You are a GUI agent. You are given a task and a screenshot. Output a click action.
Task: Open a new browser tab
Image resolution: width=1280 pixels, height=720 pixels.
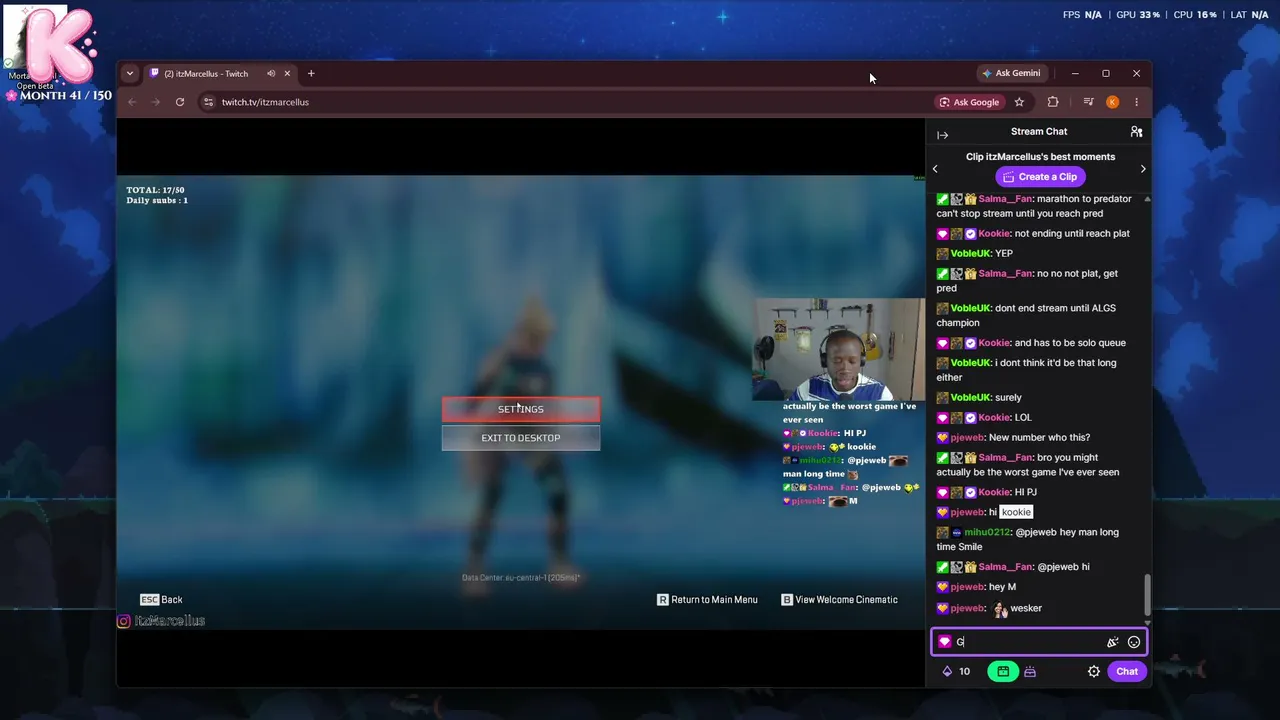pyautogui.click(x=311, y=73)
